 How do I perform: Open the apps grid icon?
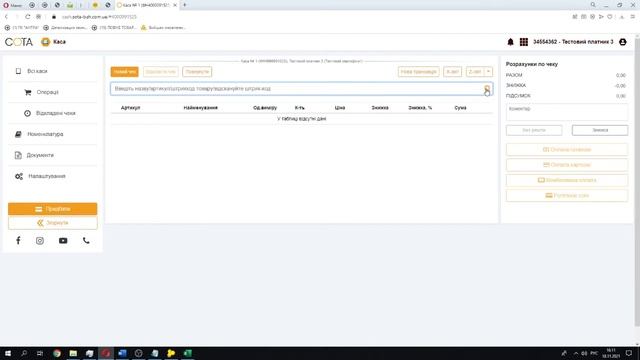pyautogui.click(x=524, y=42)
